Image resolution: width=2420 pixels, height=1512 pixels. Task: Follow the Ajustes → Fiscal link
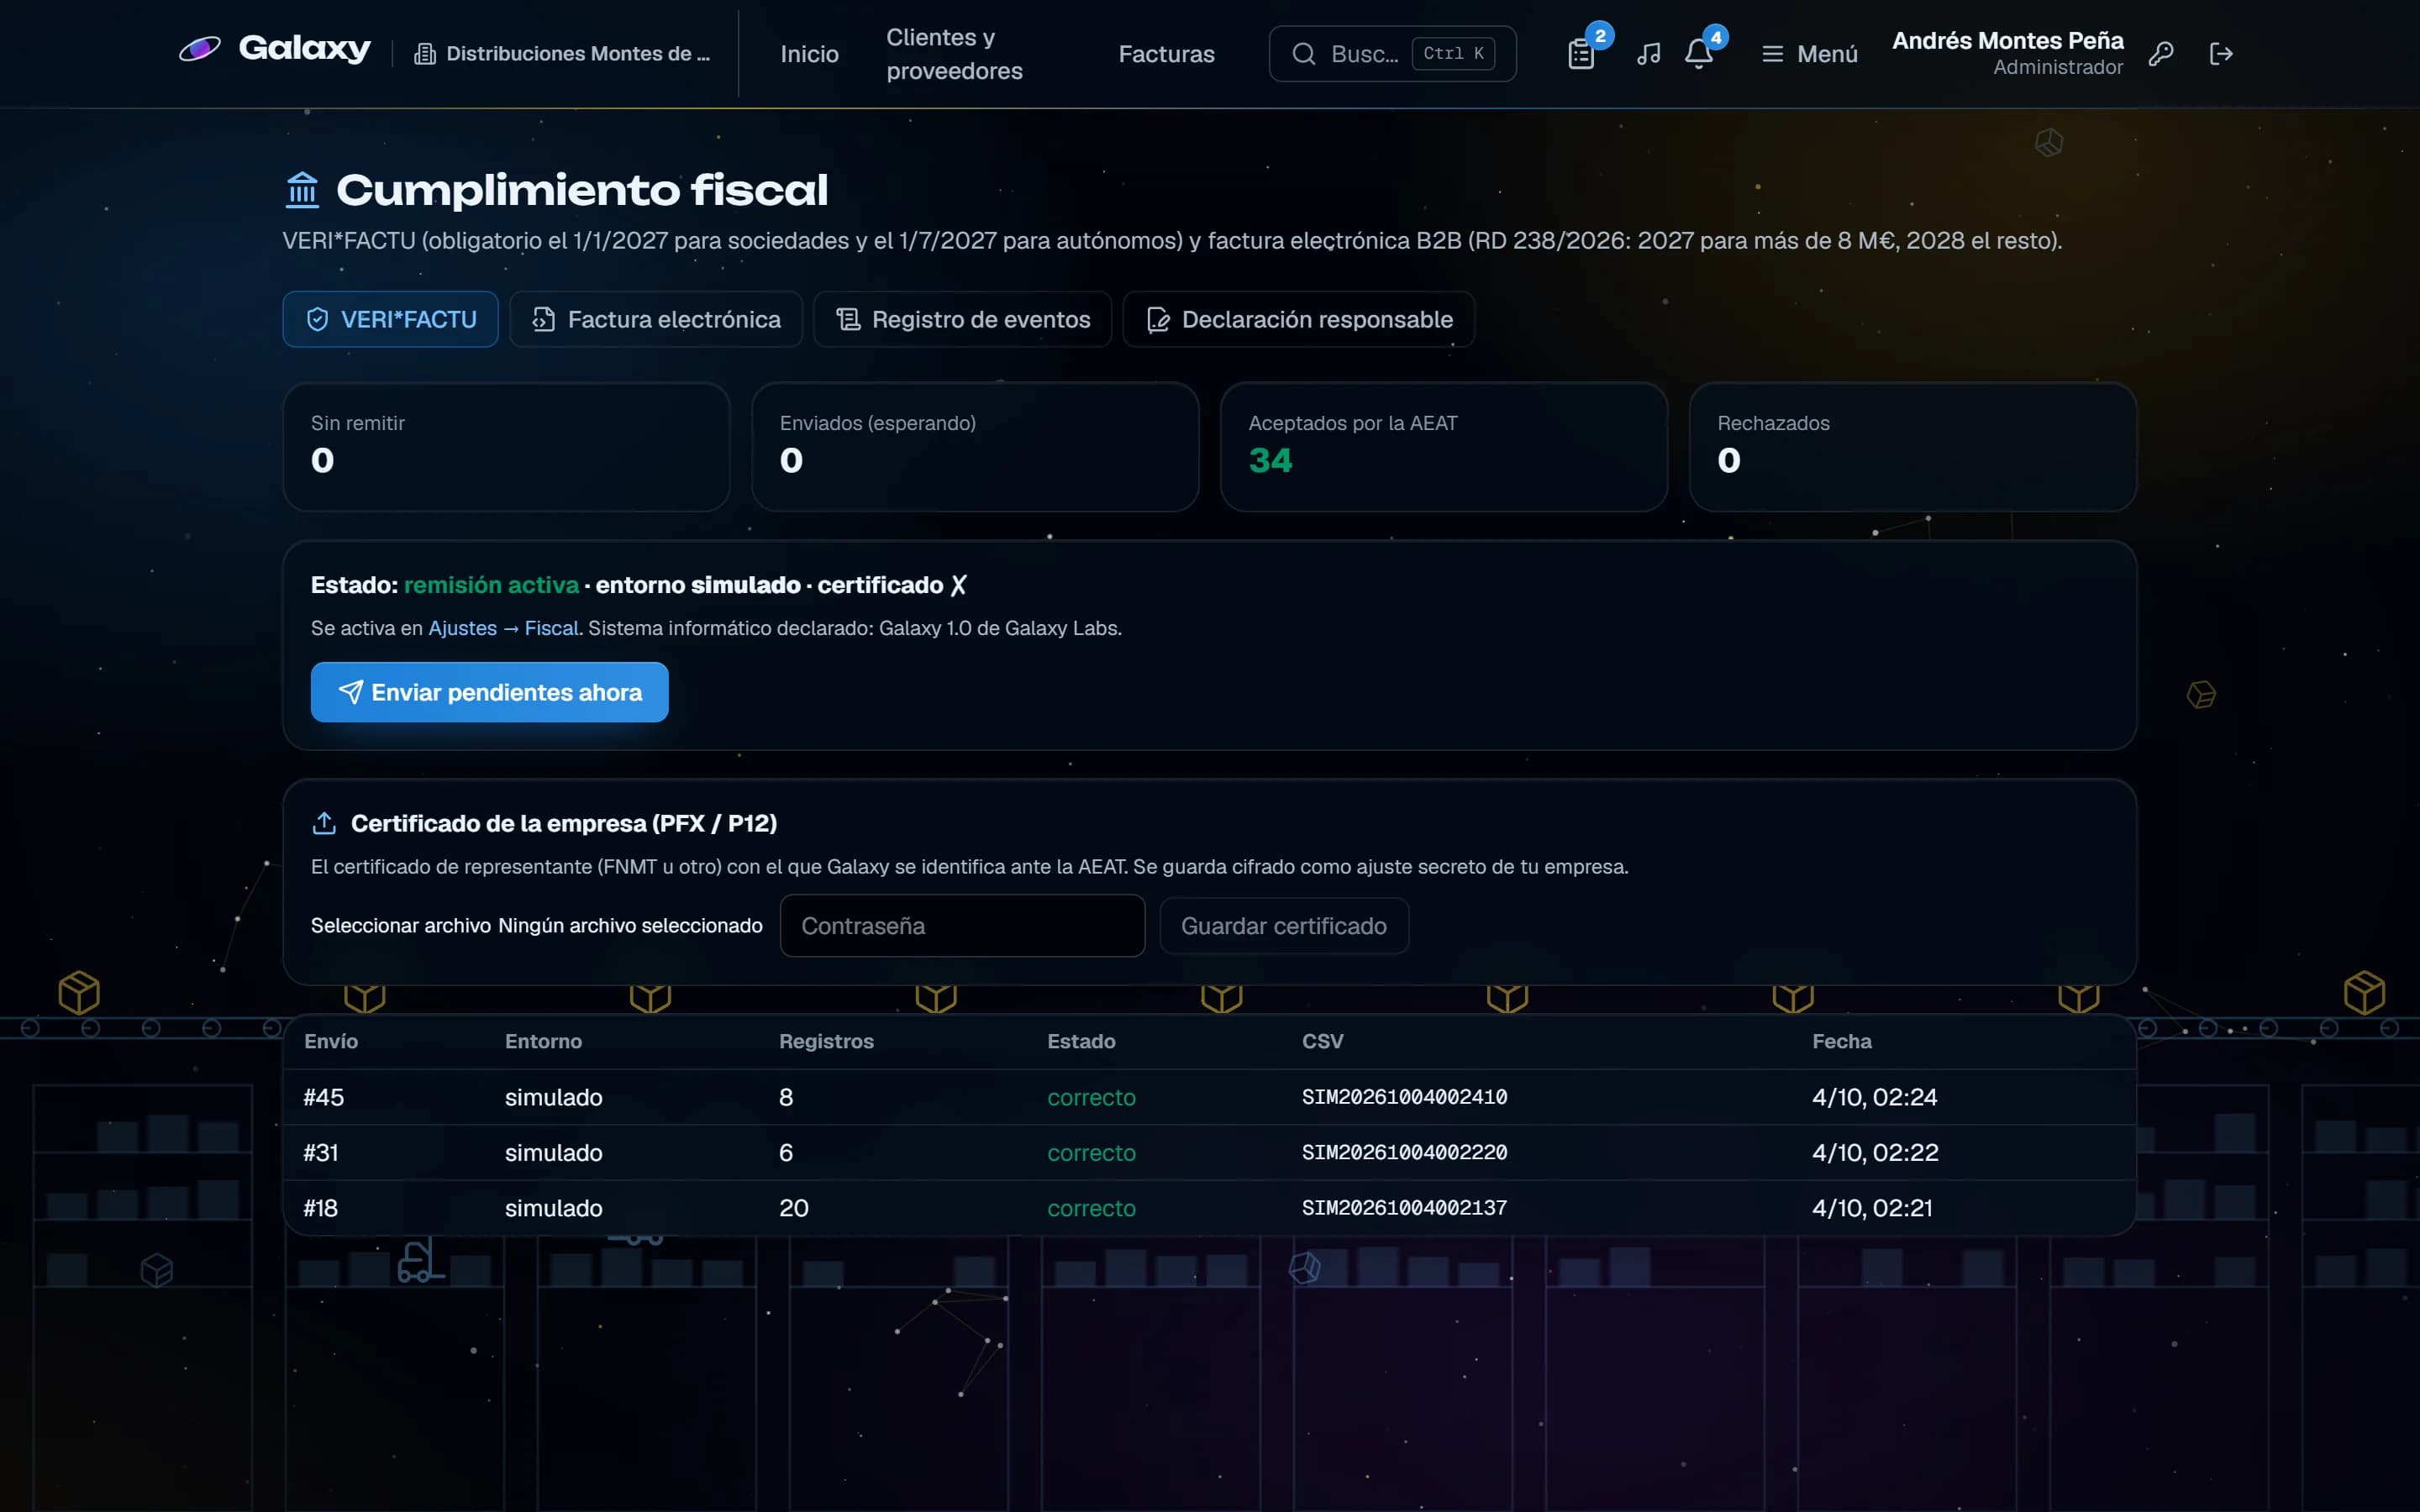click(503, 628)
